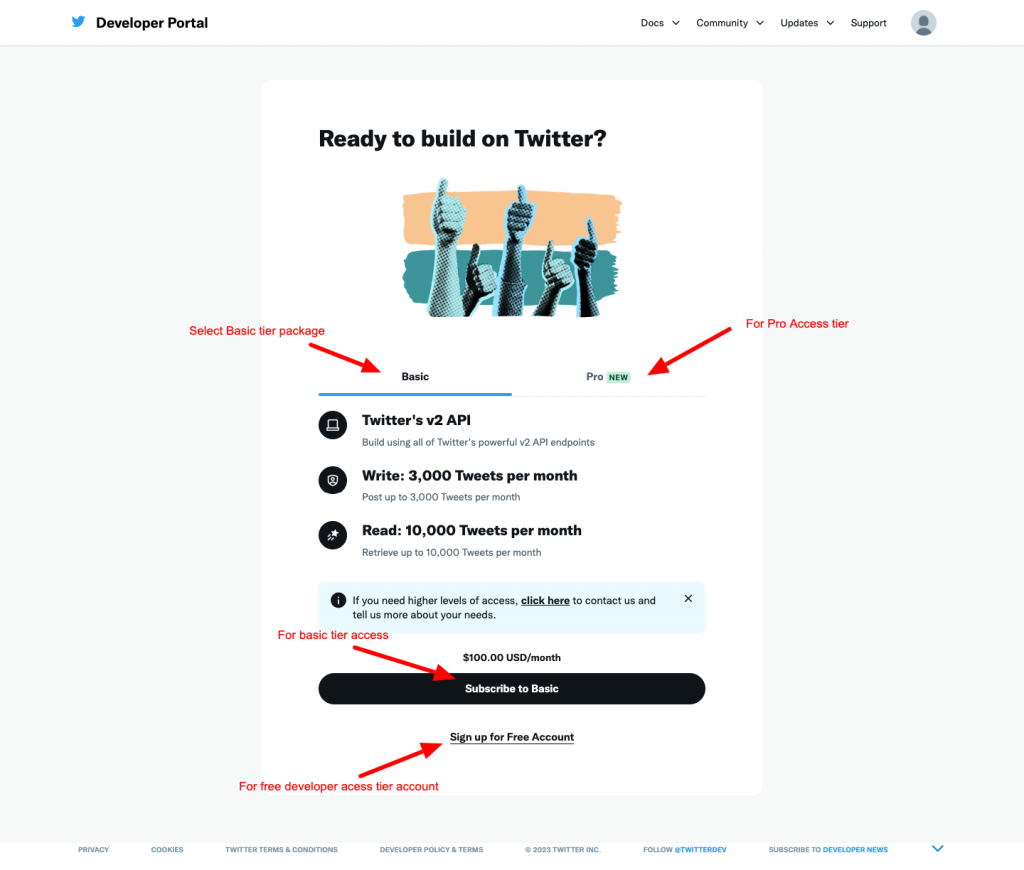
Task: Dismiss the higher access levels notice
Action: tap(688, 598)
